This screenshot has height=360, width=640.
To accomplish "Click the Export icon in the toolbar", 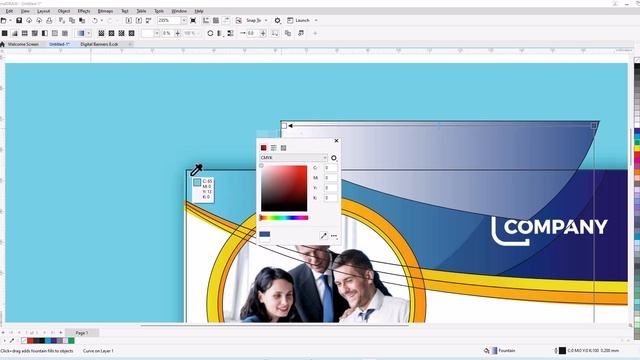I will pos(139,20).
